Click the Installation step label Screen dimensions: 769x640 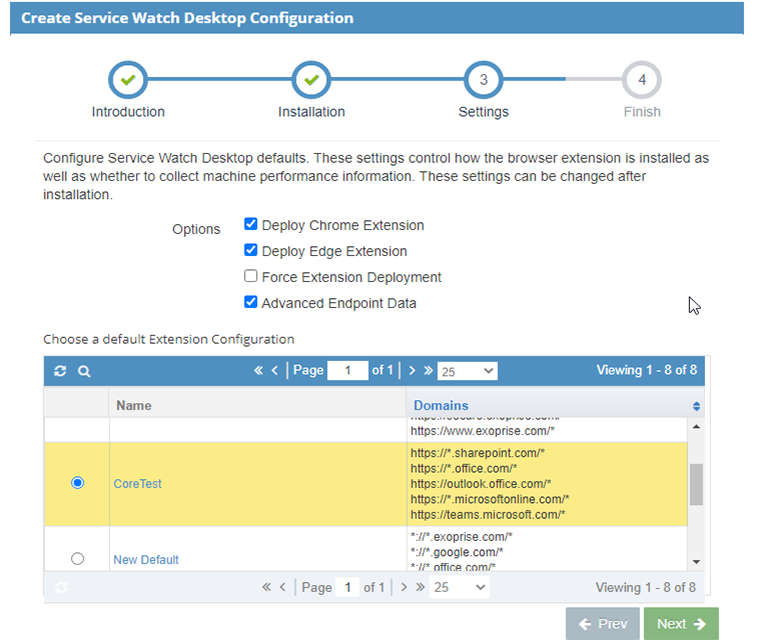(311, 112)
